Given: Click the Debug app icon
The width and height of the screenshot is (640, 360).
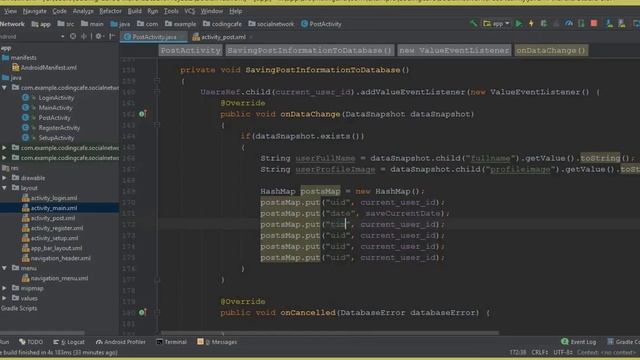Looking at the screenshot, I should click(544, 24).
